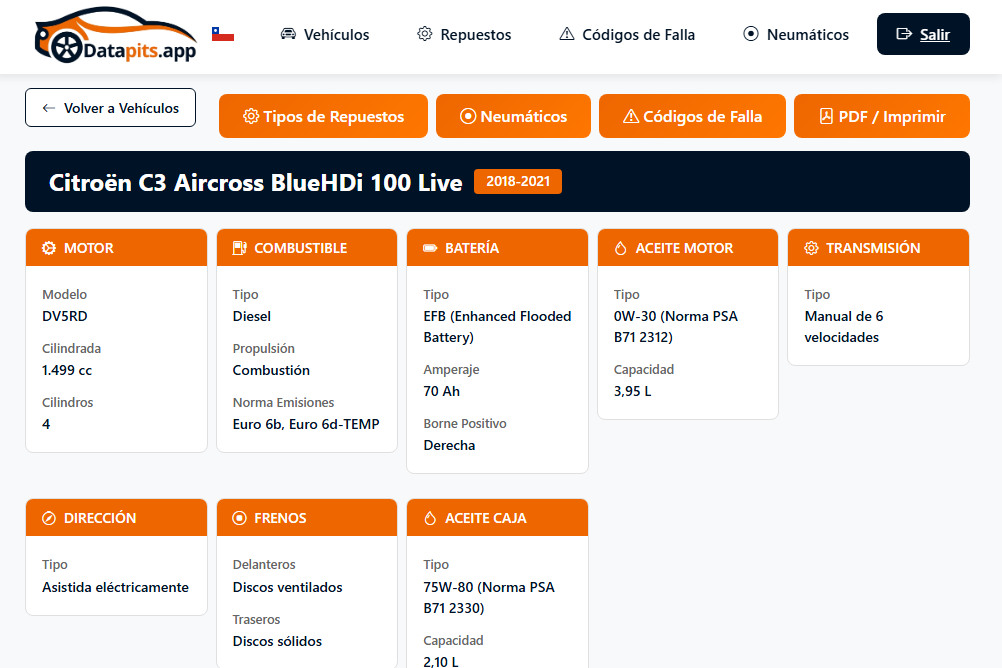Select 75W-80 (Norma PSA B71 2330) gearbox oil
The image size is (1002, 668).
pos(489,598)
